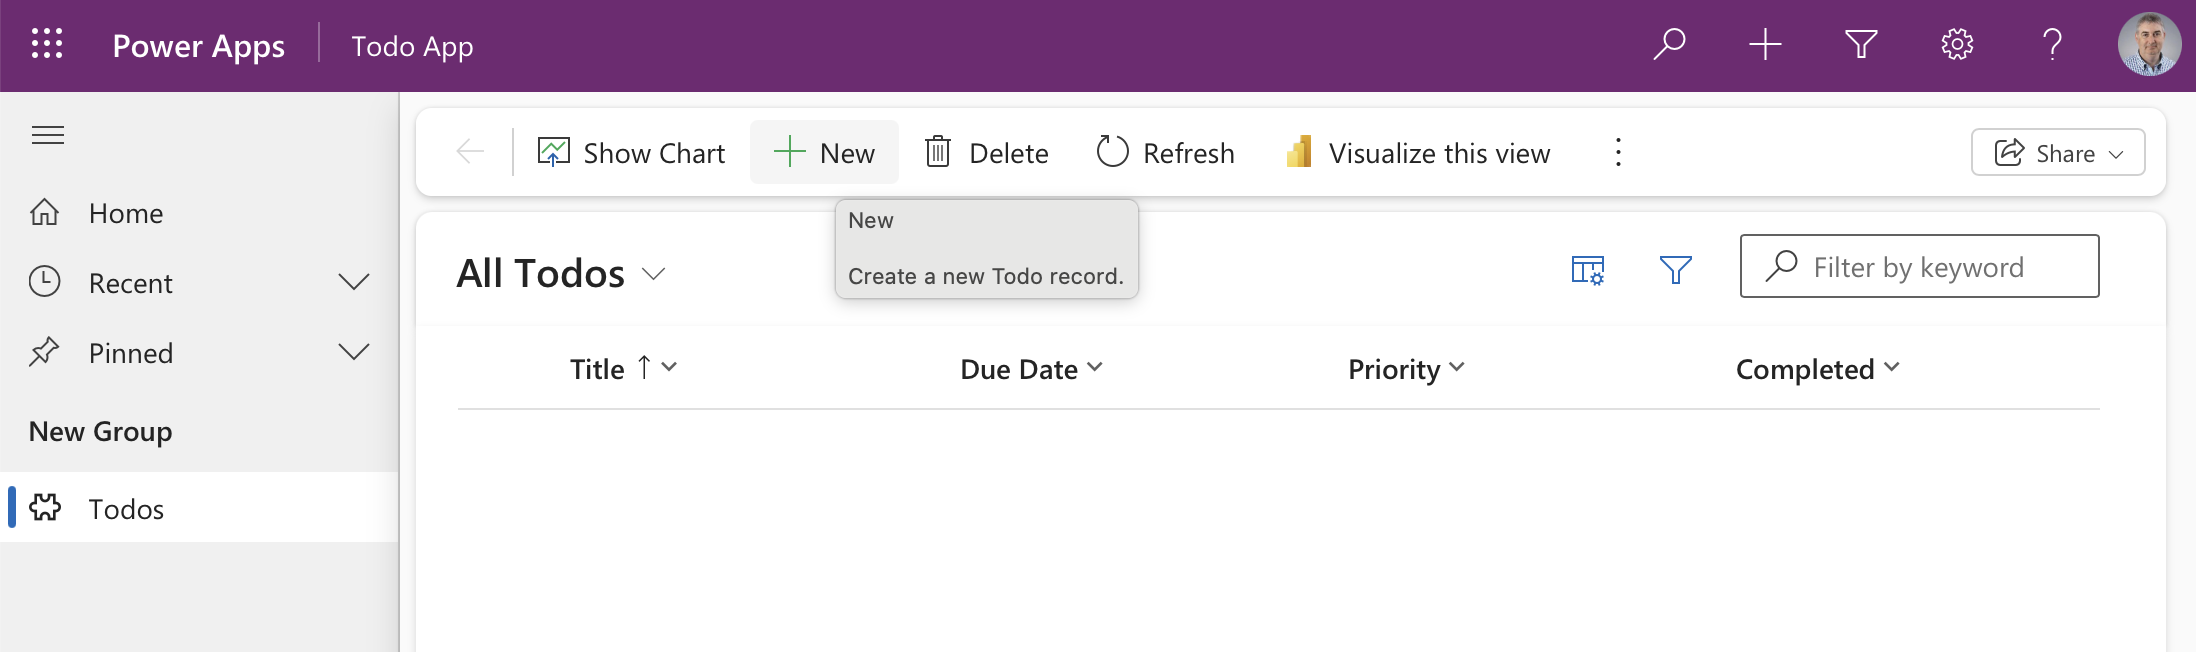The height and width of the screenshot is (652, 2196).
Task: Click Show Chart in the command bar
Action: pyautogui.click(x=631, y=152)
